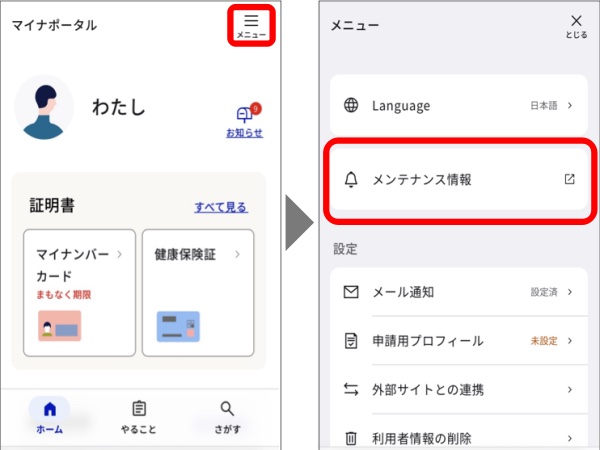This screenshot has height=450, width=600.
Task: Click the 設定 section label
Action: 345,249
